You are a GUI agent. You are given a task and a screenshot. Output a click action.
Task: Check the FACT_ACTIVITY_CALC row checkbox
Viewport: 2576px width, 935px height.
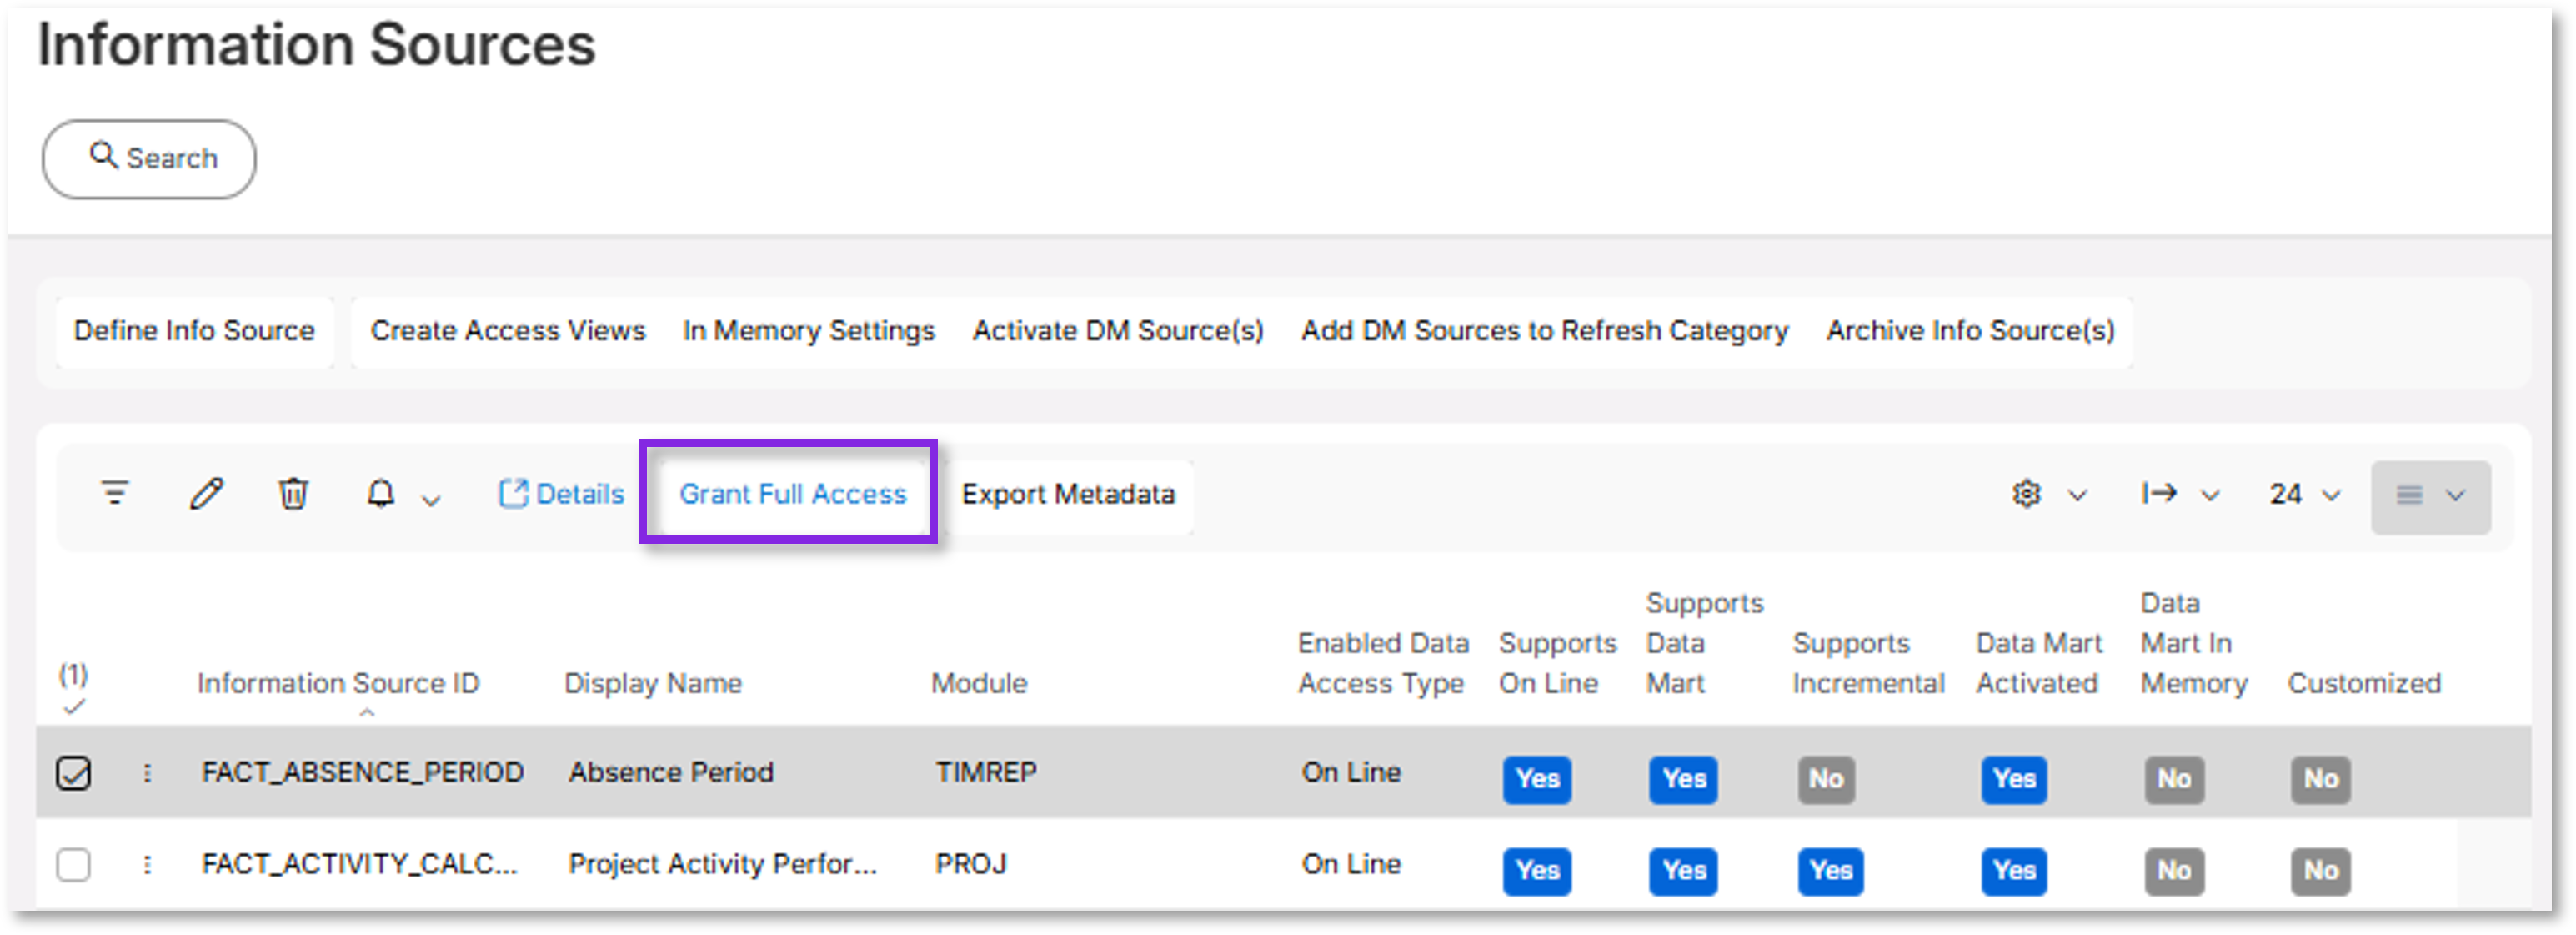(73, 865)
